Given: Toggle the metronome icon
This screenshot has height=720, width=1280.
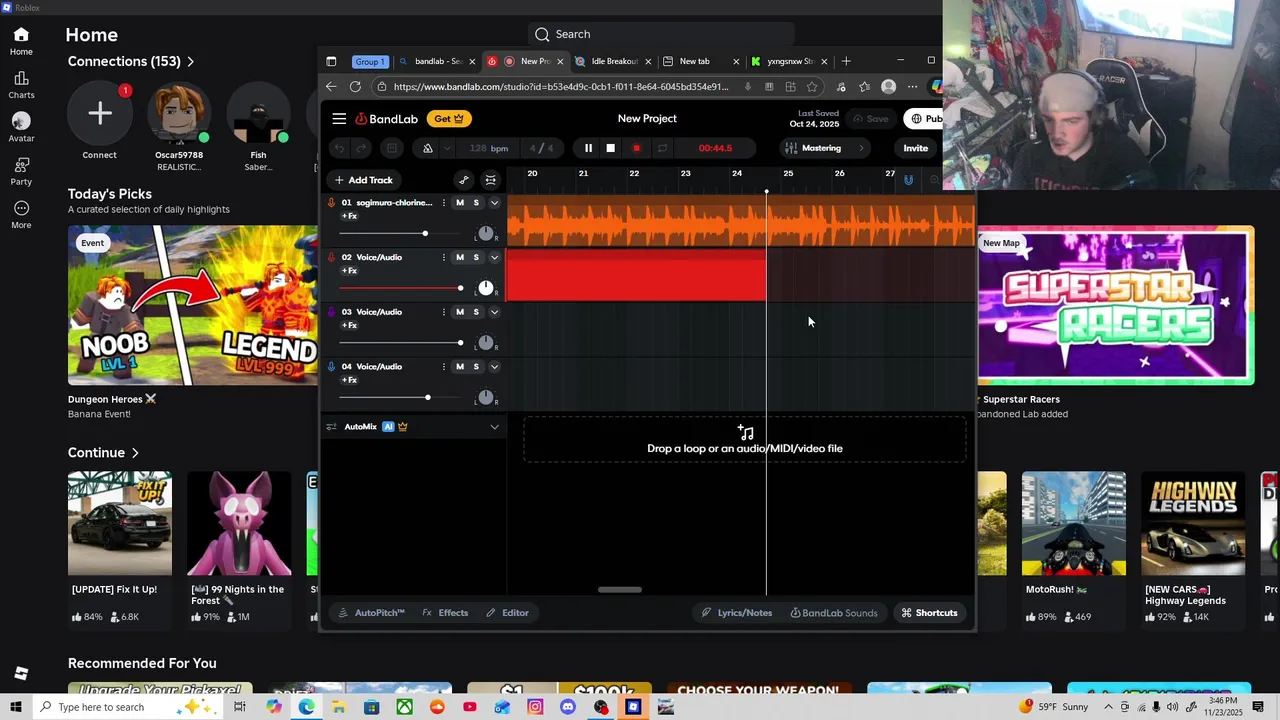Looking at the screenshot, I should point(428,148).
